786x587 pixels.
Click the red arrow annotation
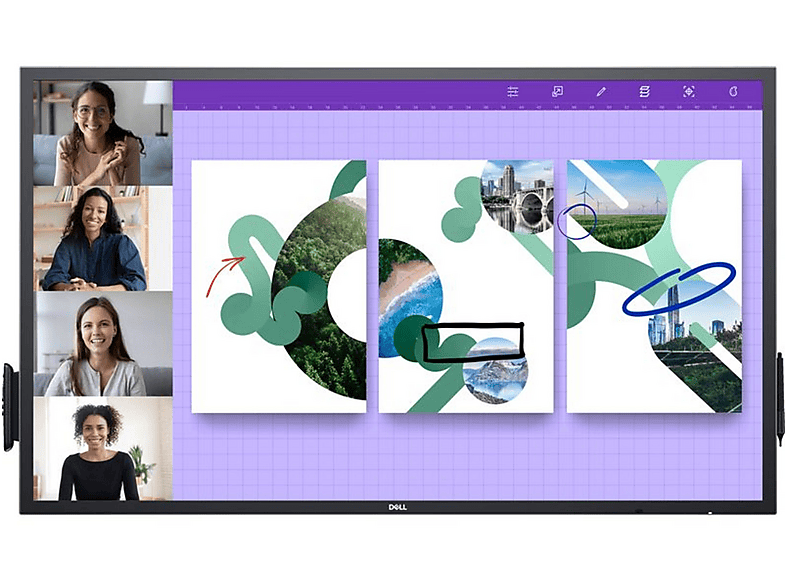click(225, 276)
